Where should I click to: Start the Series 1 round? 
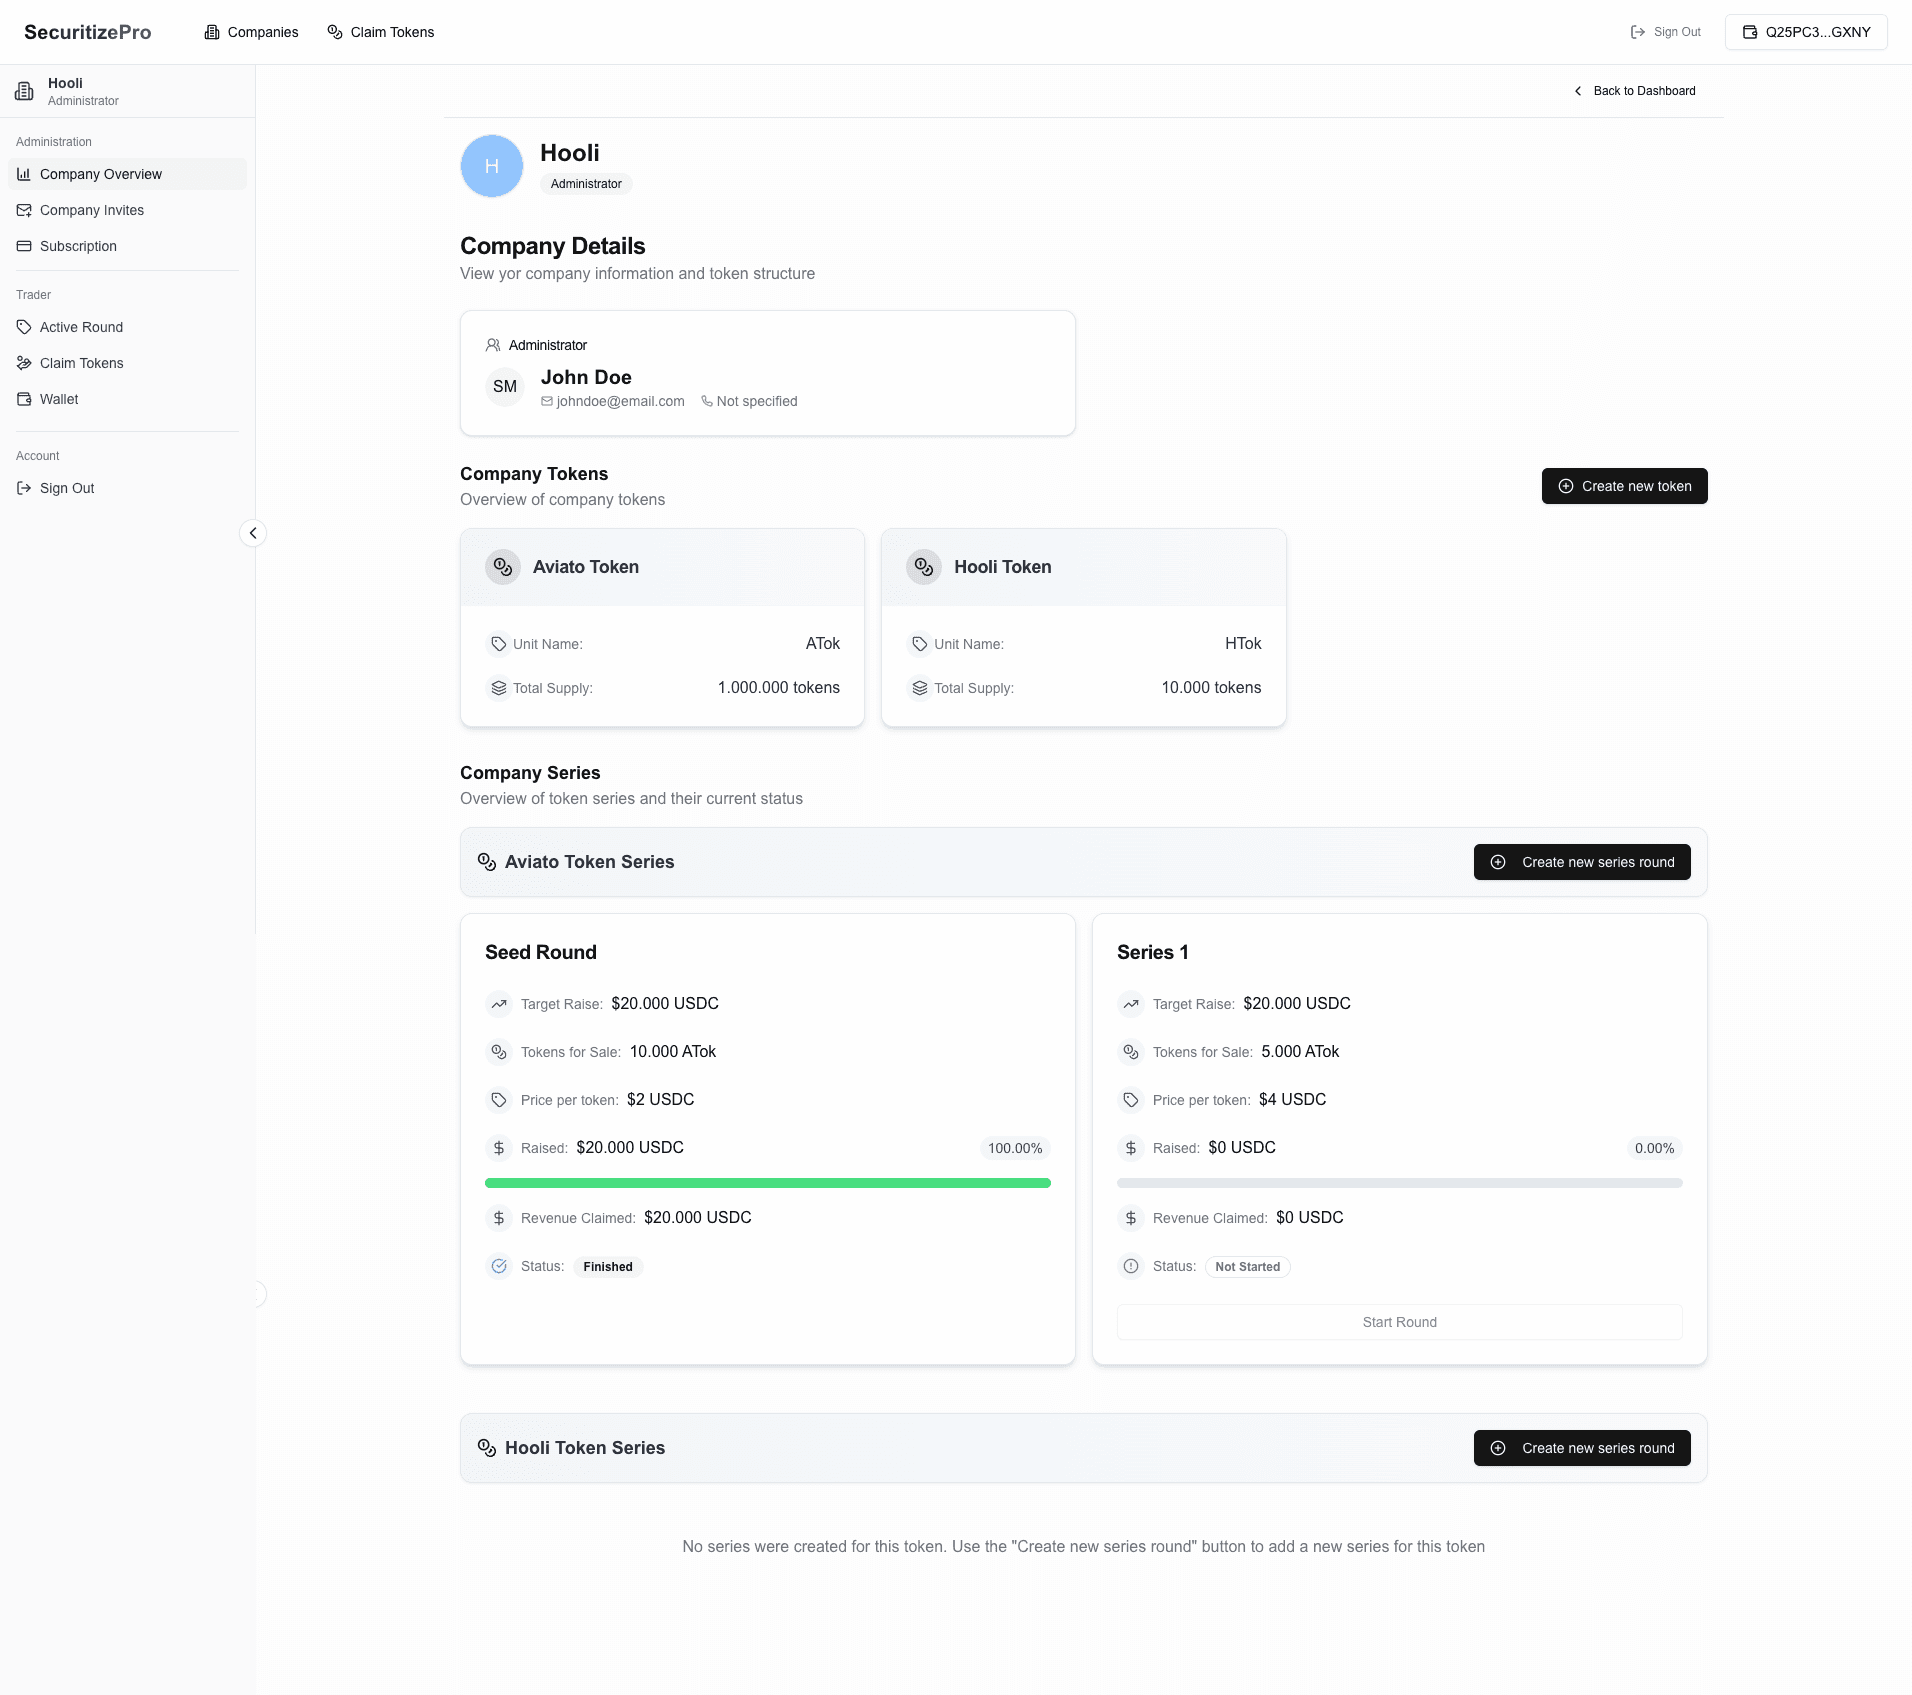coord(1399,1322)
